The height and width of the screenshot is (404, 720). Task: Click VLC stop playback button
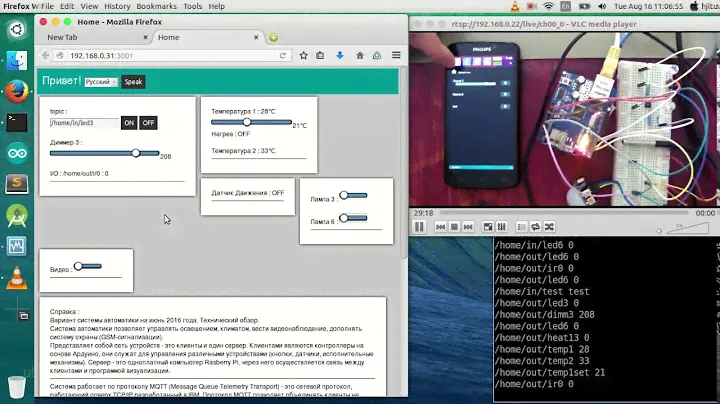pos(454,227)
